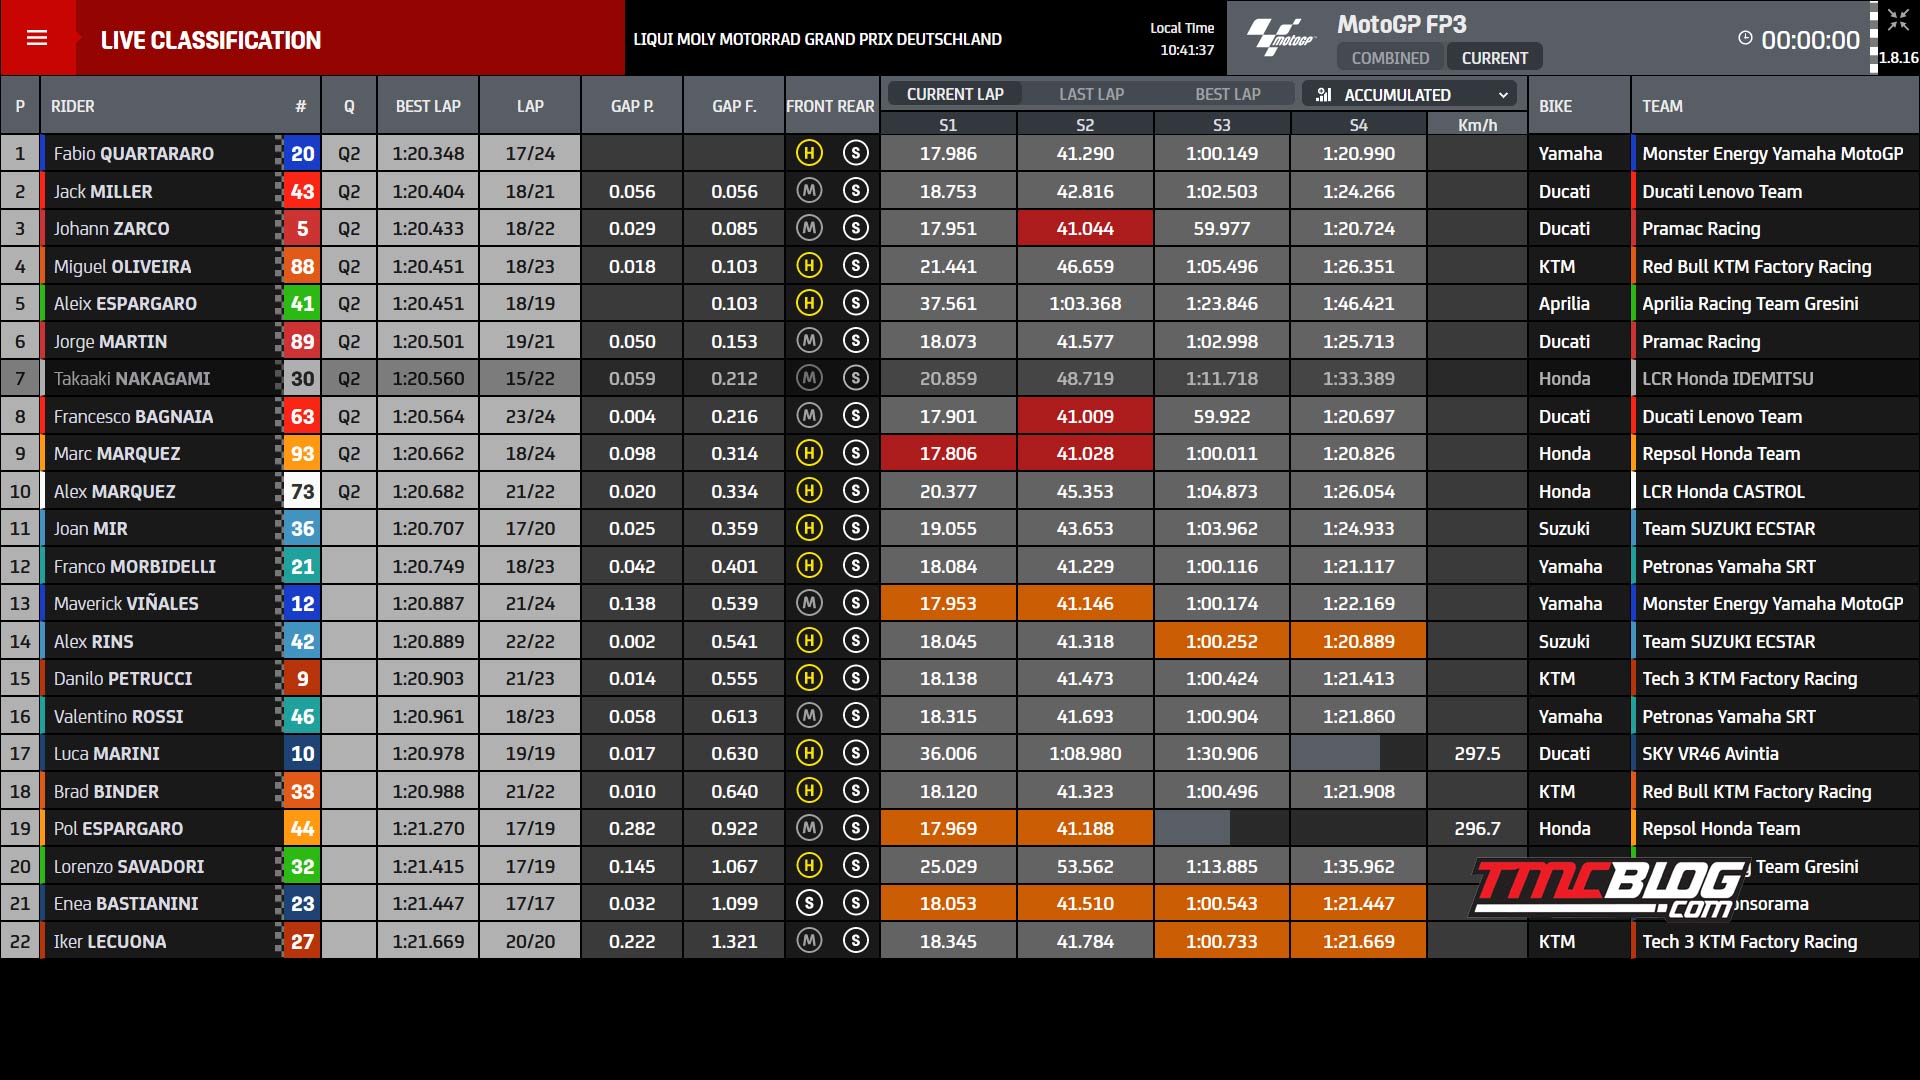The image size is (1920, 1080).
Task: Click the bar chart icon beside ACCUMULATED
Action: (1324, 94)
